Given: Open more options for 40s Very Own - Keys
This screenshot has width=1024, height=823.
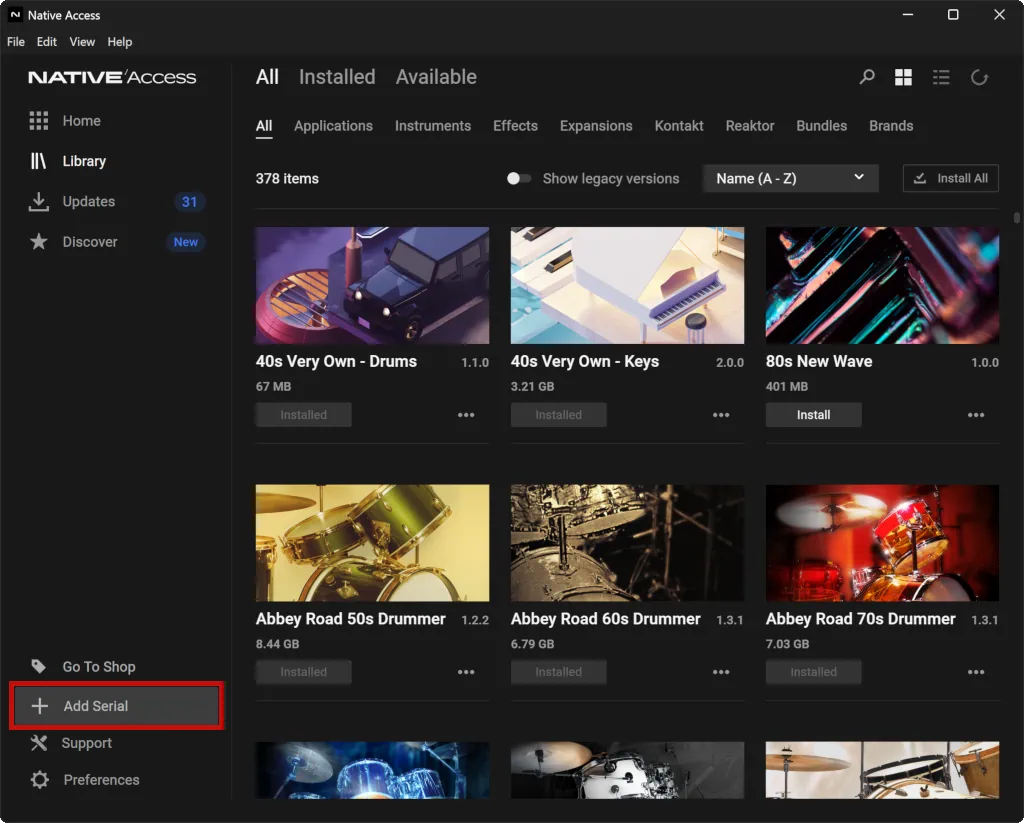Looking at the screenshot, I should pos(721,415).
